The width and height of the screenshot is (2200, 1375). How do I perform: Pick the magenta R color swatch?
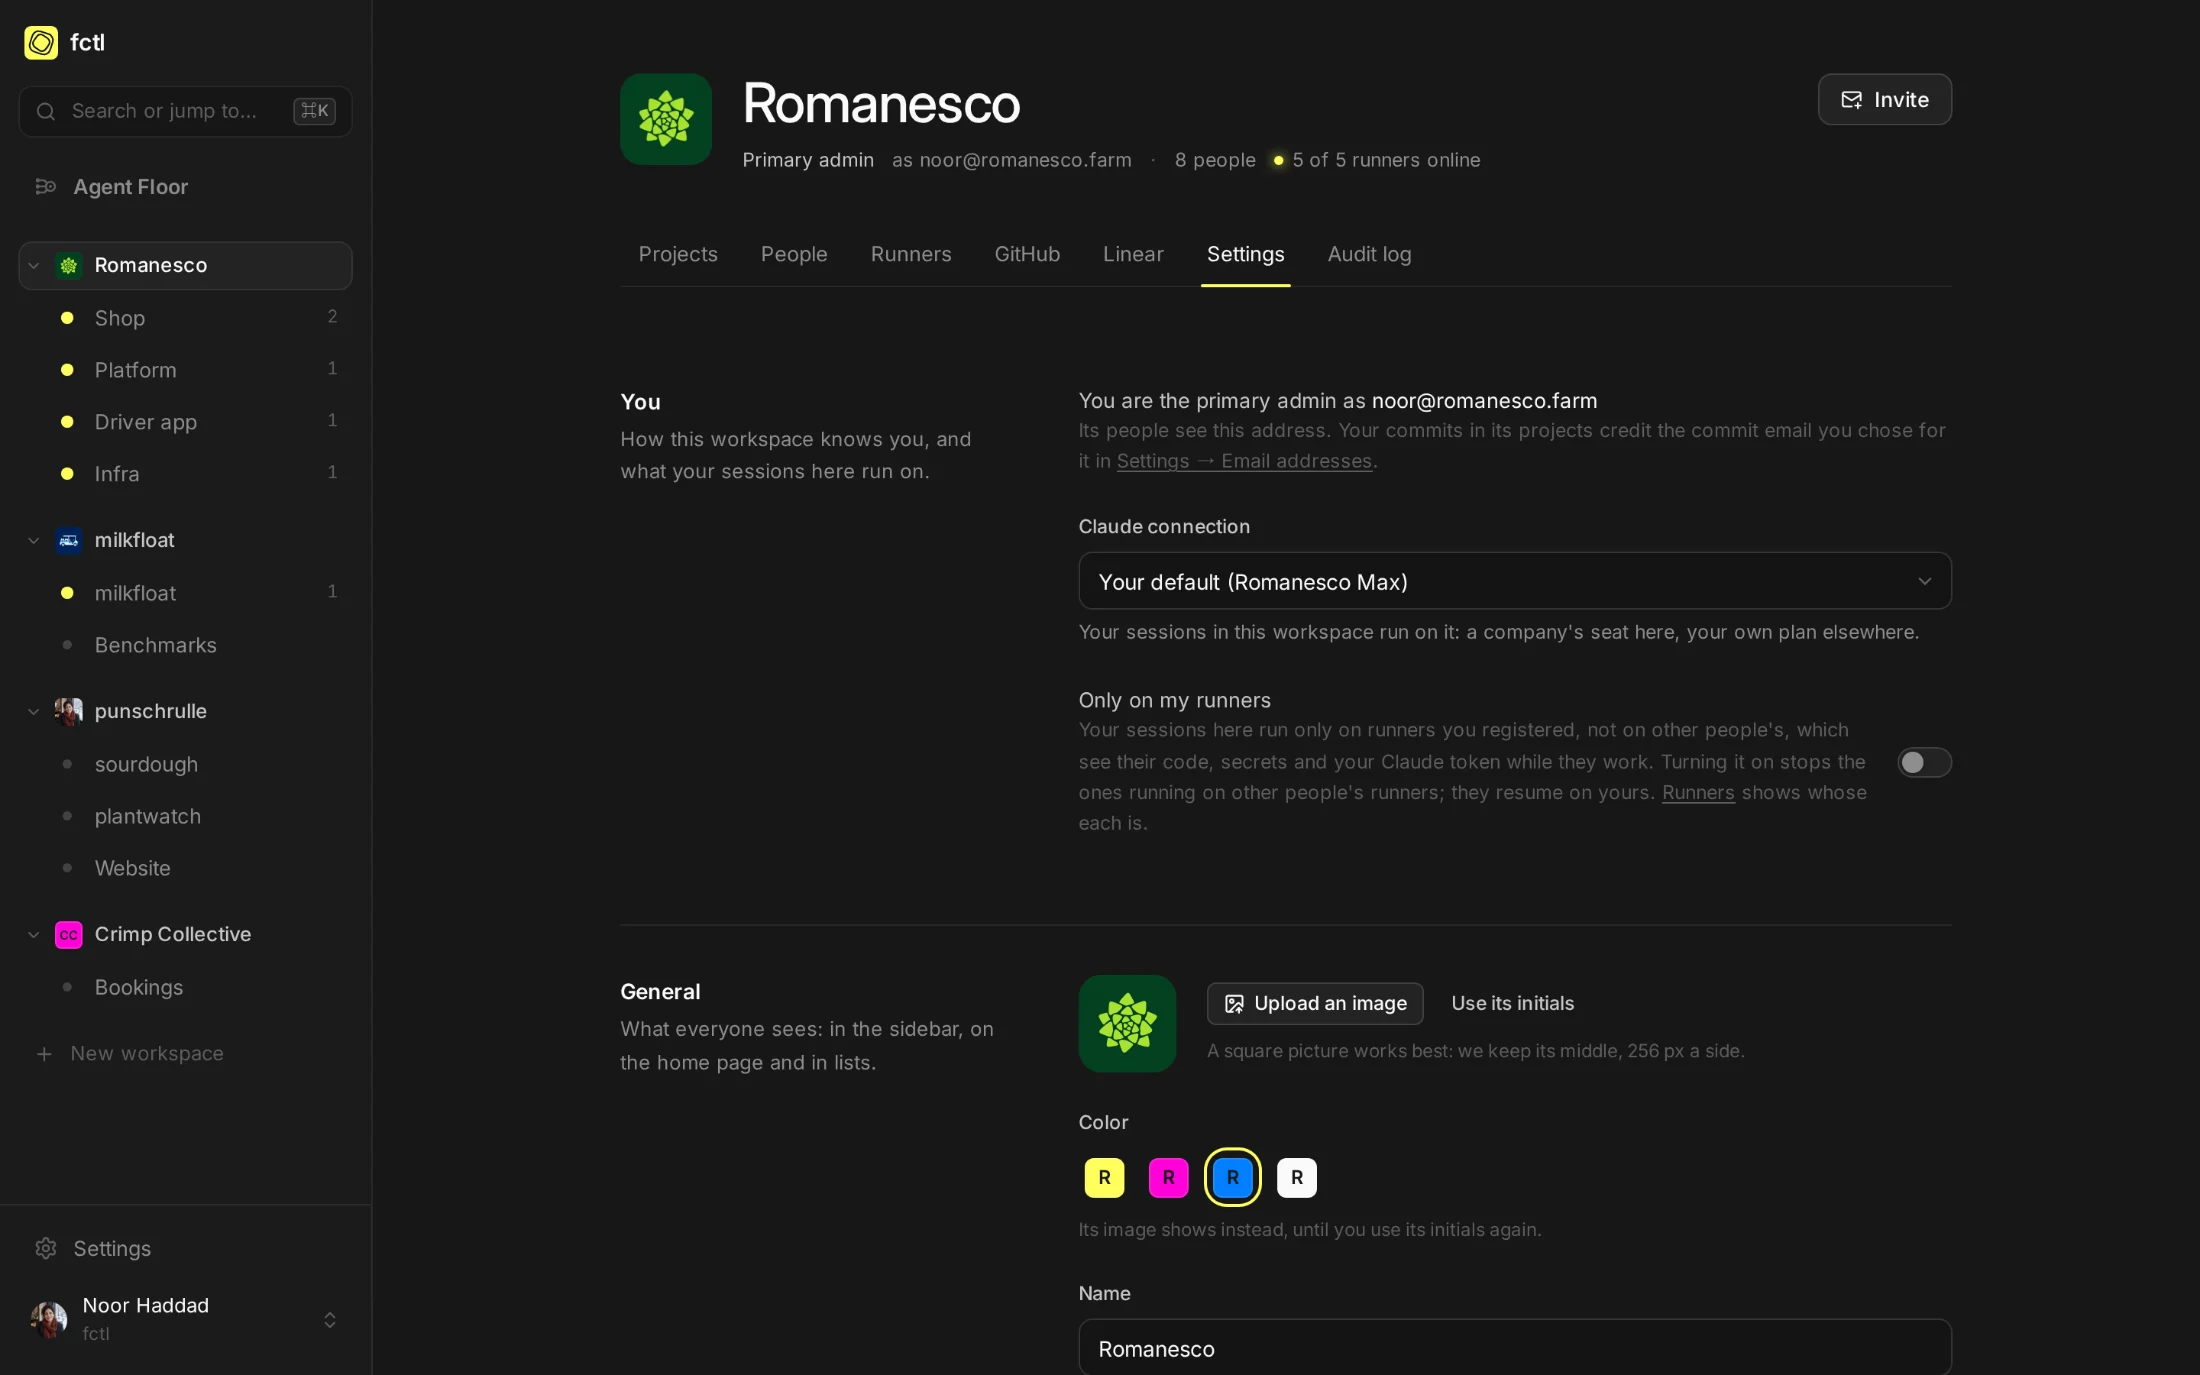click(1168, 1178)
